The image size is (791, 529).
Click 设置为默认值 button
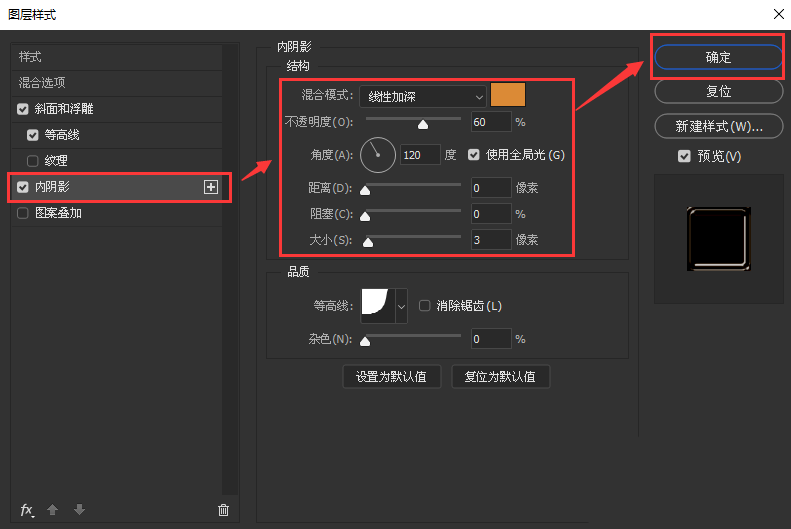[391, 377]
